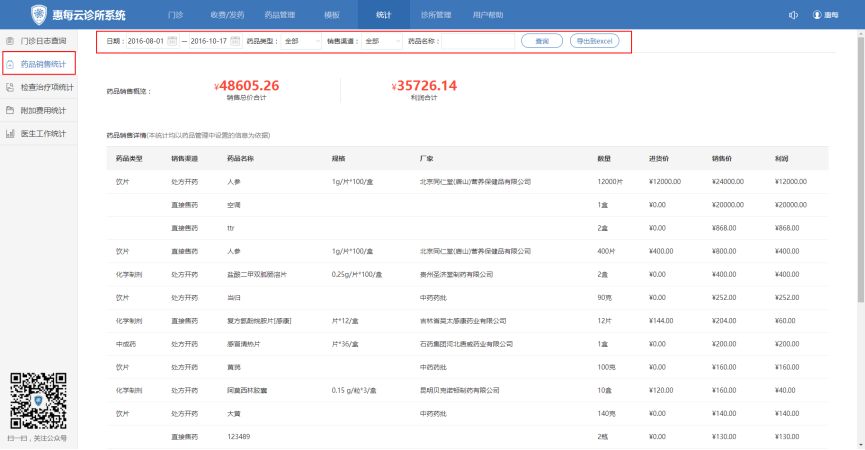This screenshot has height=450, width=865.
Task: Click the 查询 search button
Action: [542, 41]
